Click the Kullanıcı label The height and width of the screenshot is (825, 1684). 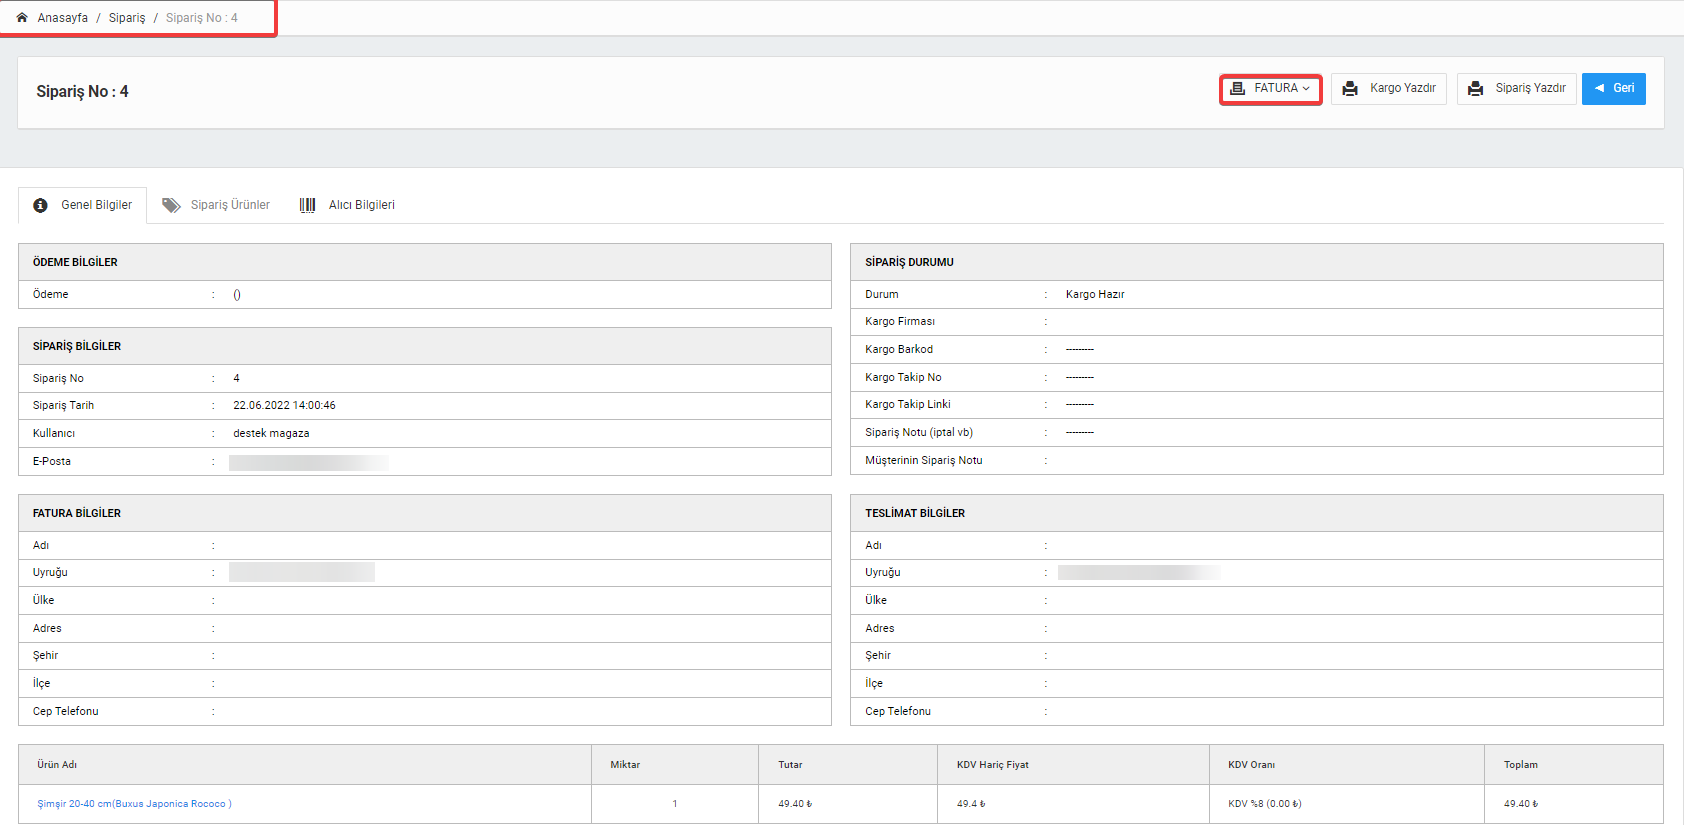click(54, 434)
